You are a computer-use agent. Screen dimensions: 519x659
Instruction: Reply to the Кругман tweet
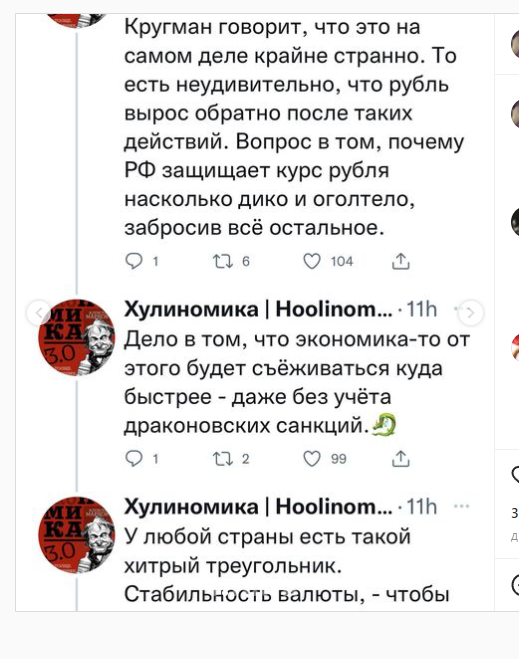134,261
